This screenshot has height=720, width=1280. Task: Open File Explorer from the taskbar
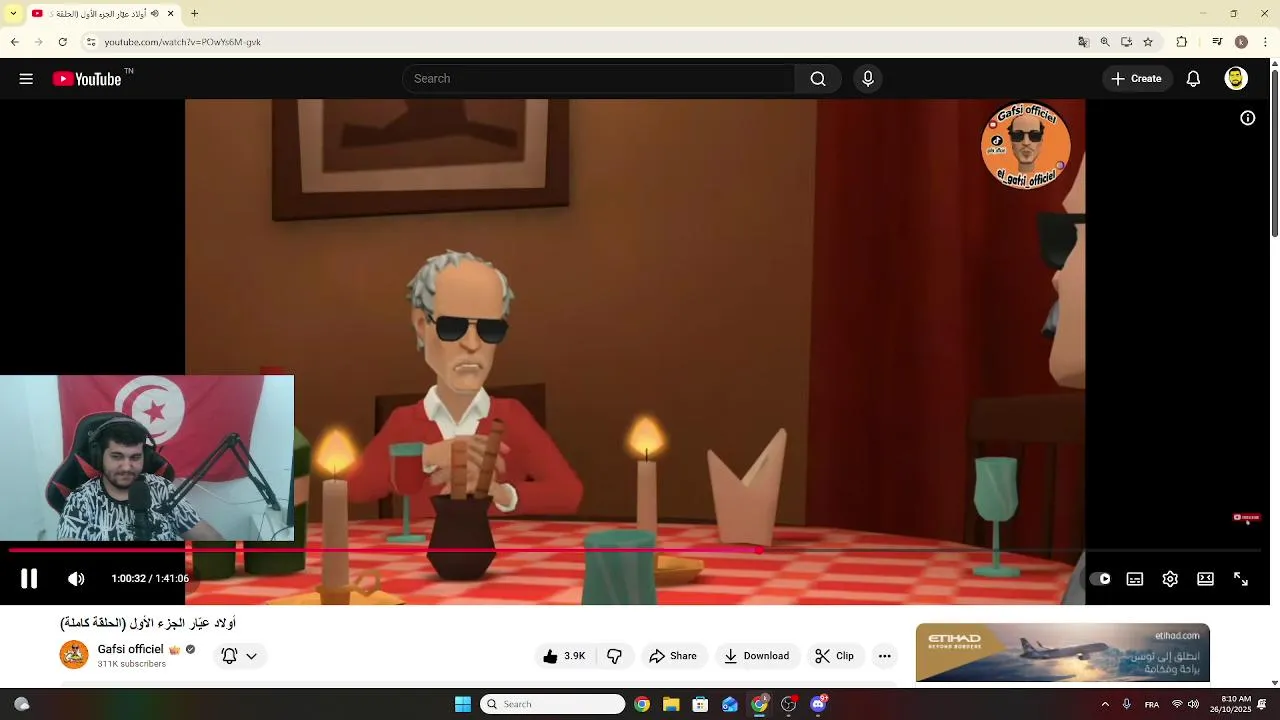pos(671,704)
